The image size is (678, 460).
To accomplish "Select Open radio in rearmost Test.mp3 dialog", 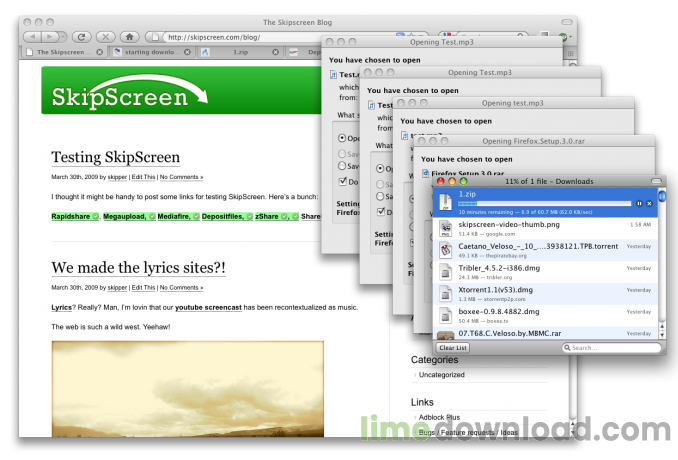I will tap(342, 138).
